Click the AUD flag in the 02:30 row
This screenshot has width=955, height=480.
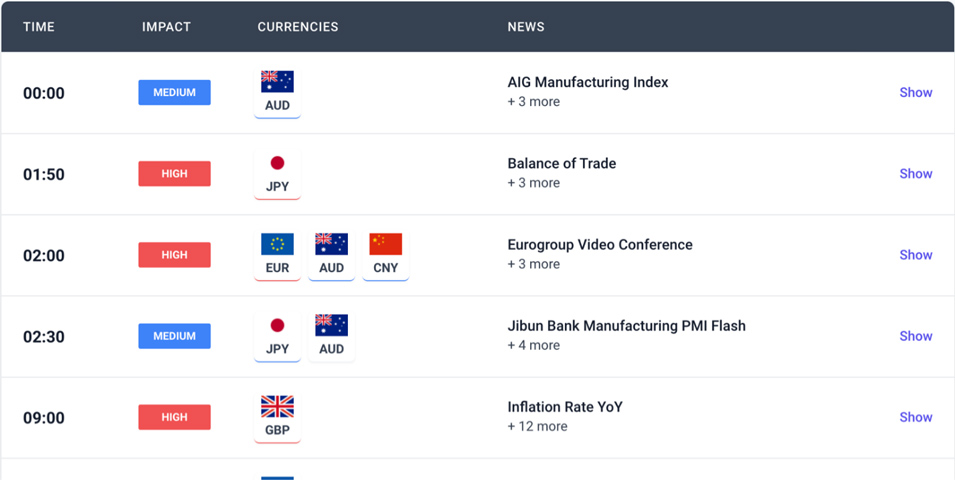pyautogui.click(x=331, y=325)
